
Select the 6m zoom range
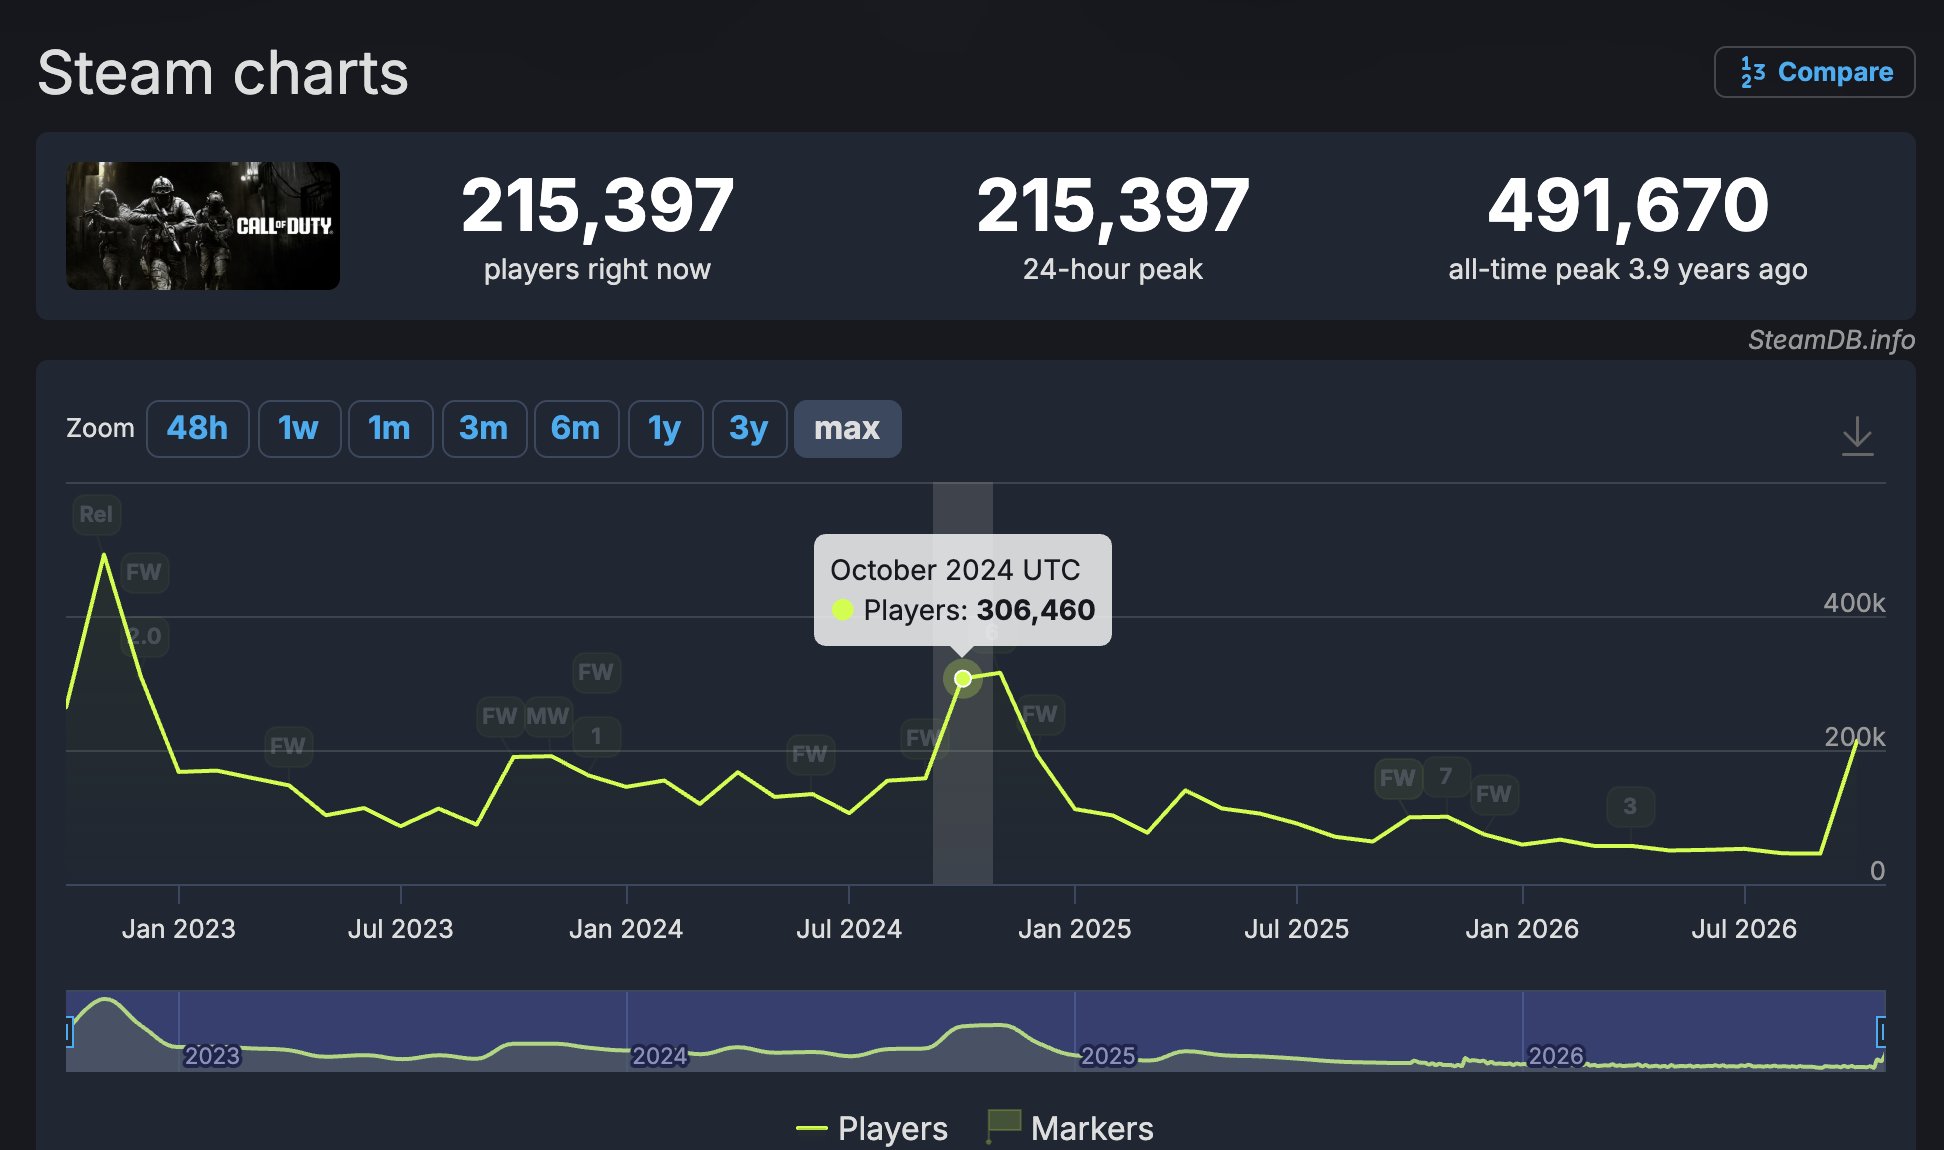coord(576,429)
